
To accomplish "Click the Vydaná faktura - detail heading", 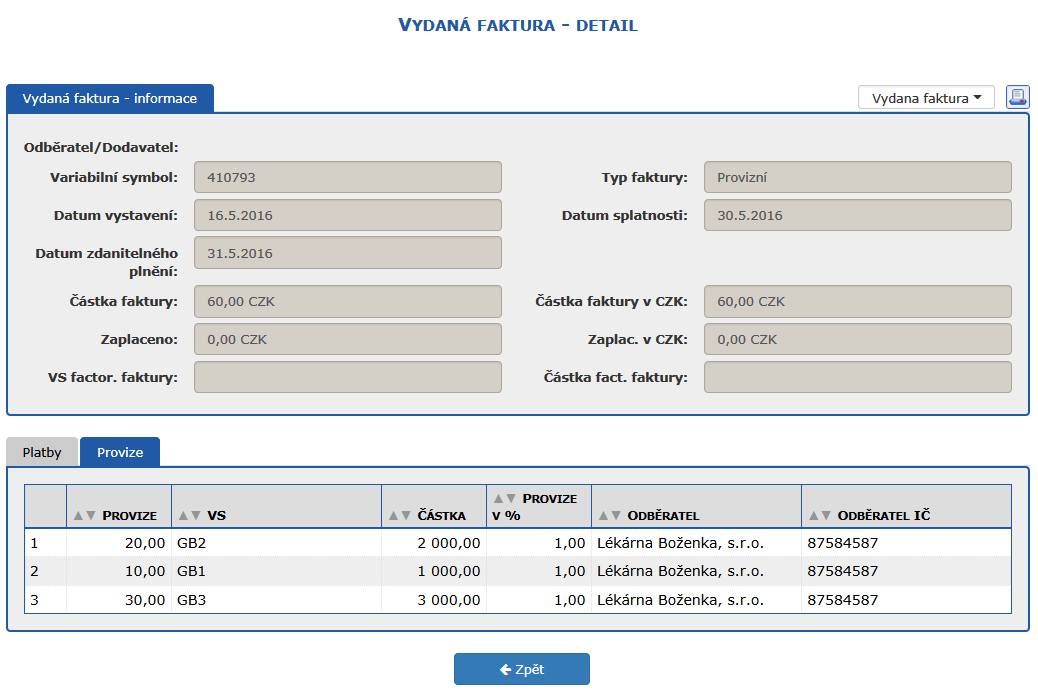I will [x=518, y=25].
